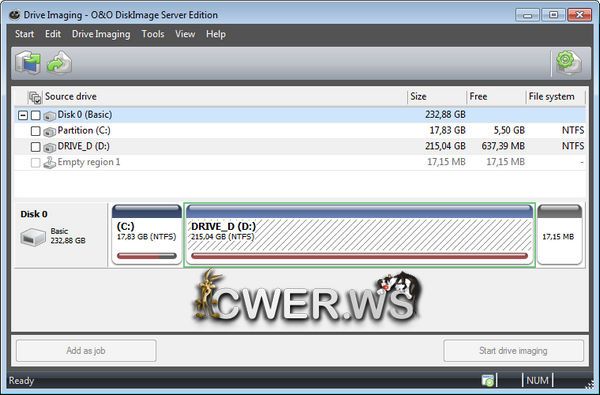Select the Disk 0 (Basic) row
This screenshot has width=600, height=395.
point(300,115)
